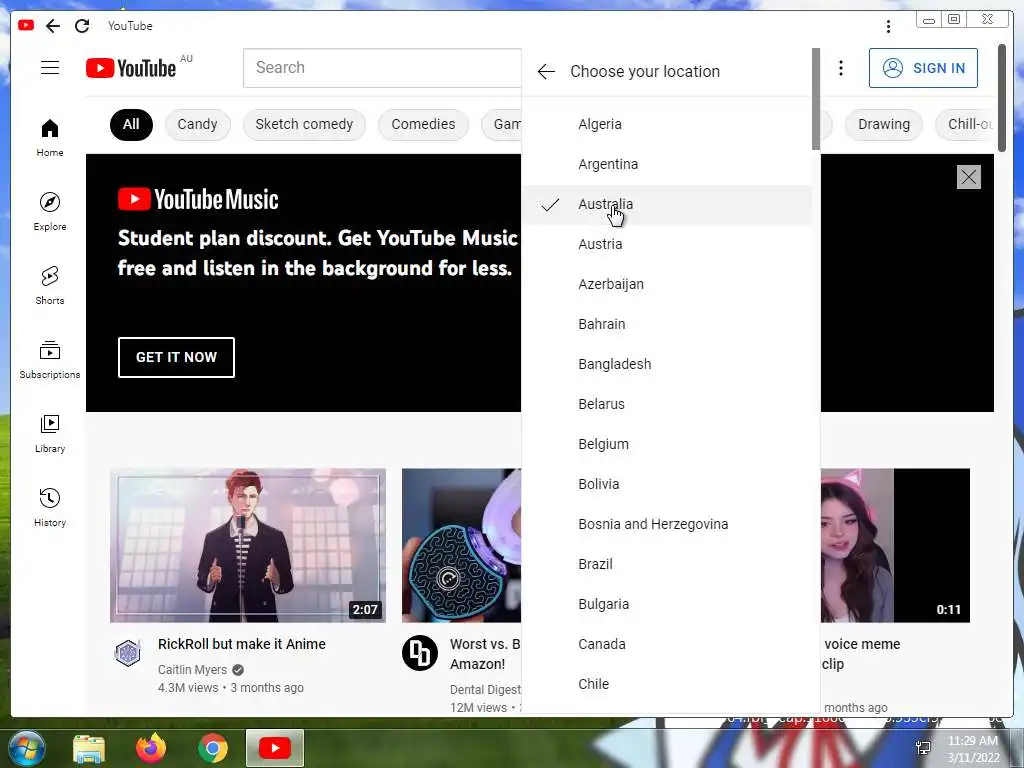Click the Search input field
The height and width of the screenshot is (768, 1024).
click(x=383, y=68)
